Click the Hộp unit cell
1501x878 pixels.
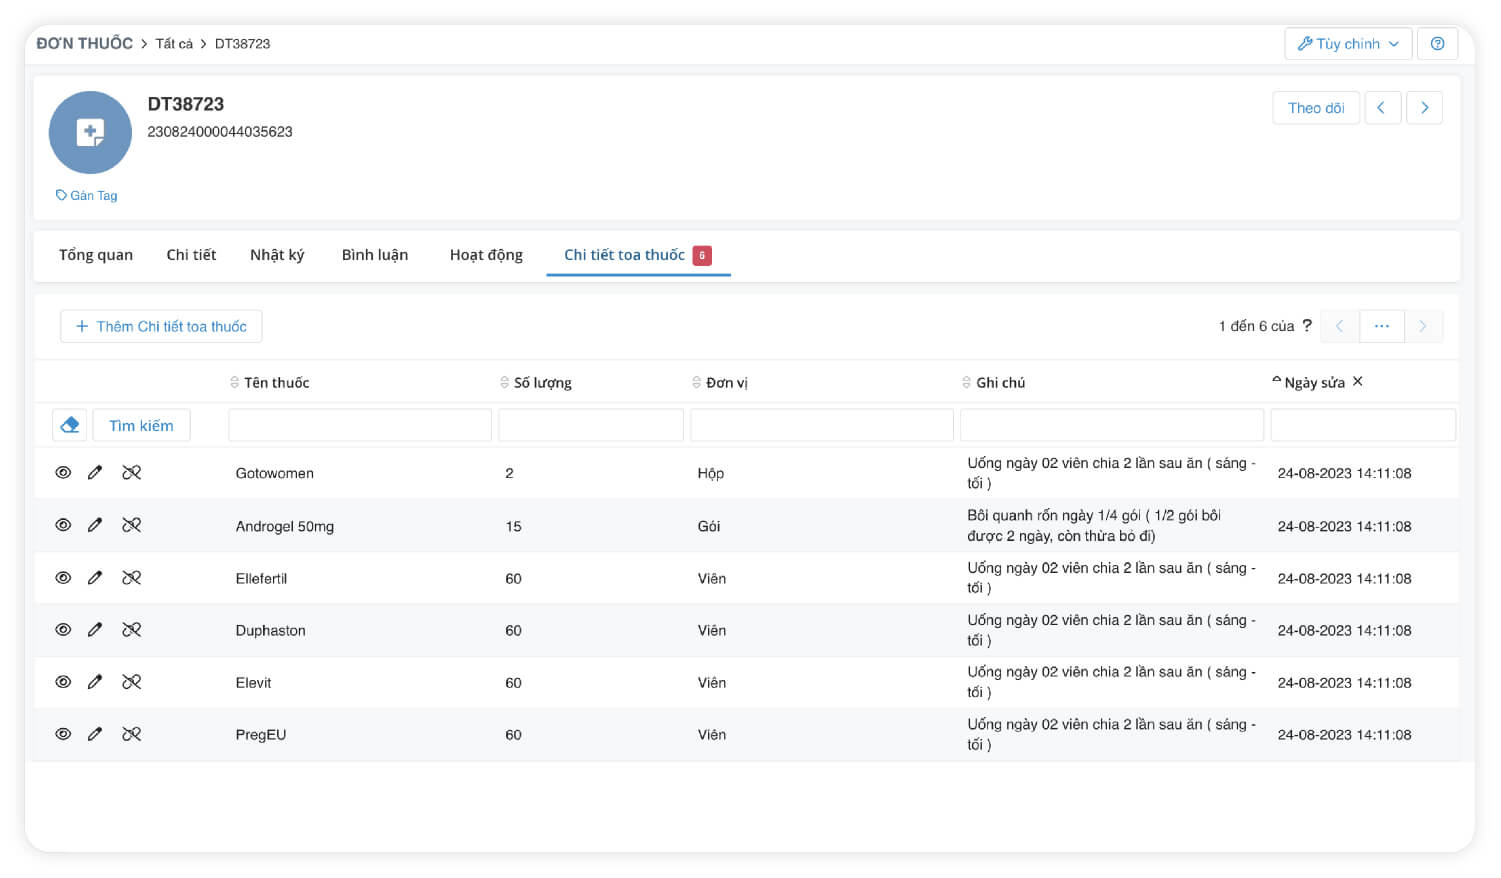711,473
